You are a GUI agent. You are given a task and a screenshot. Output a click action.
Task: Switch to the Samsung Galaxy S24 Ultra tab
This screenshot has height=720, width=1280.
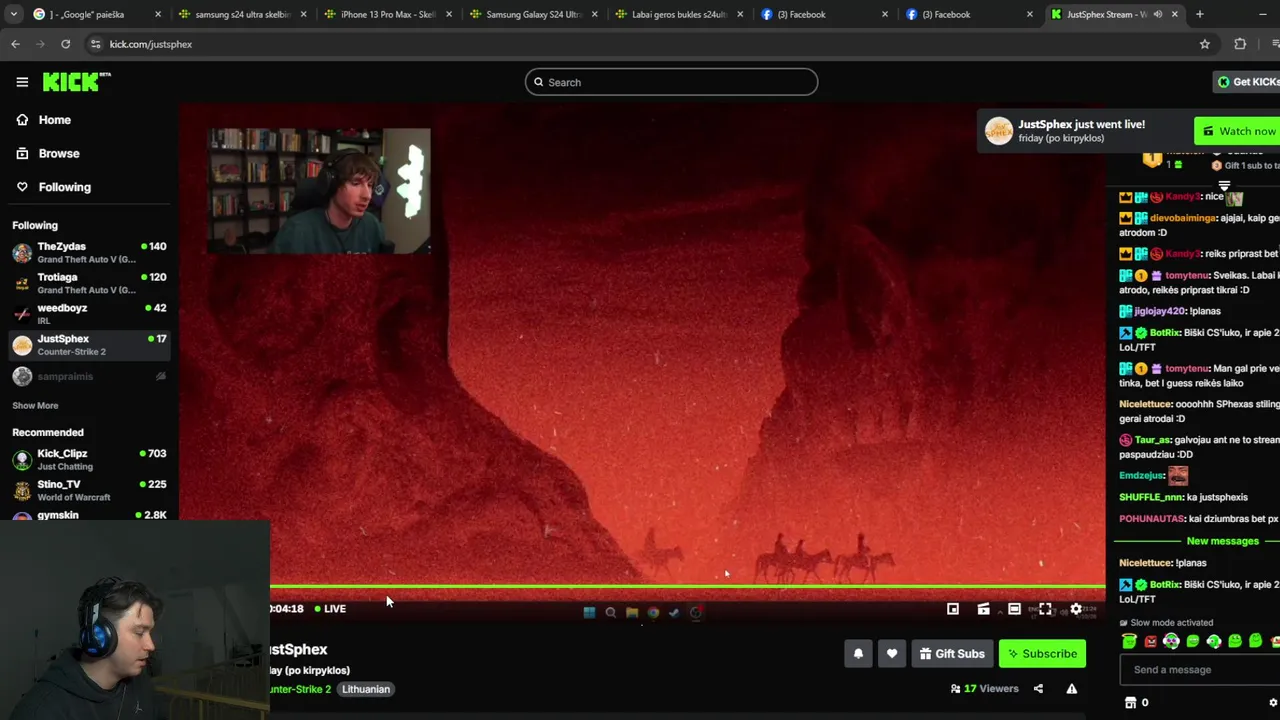(535, 14)
